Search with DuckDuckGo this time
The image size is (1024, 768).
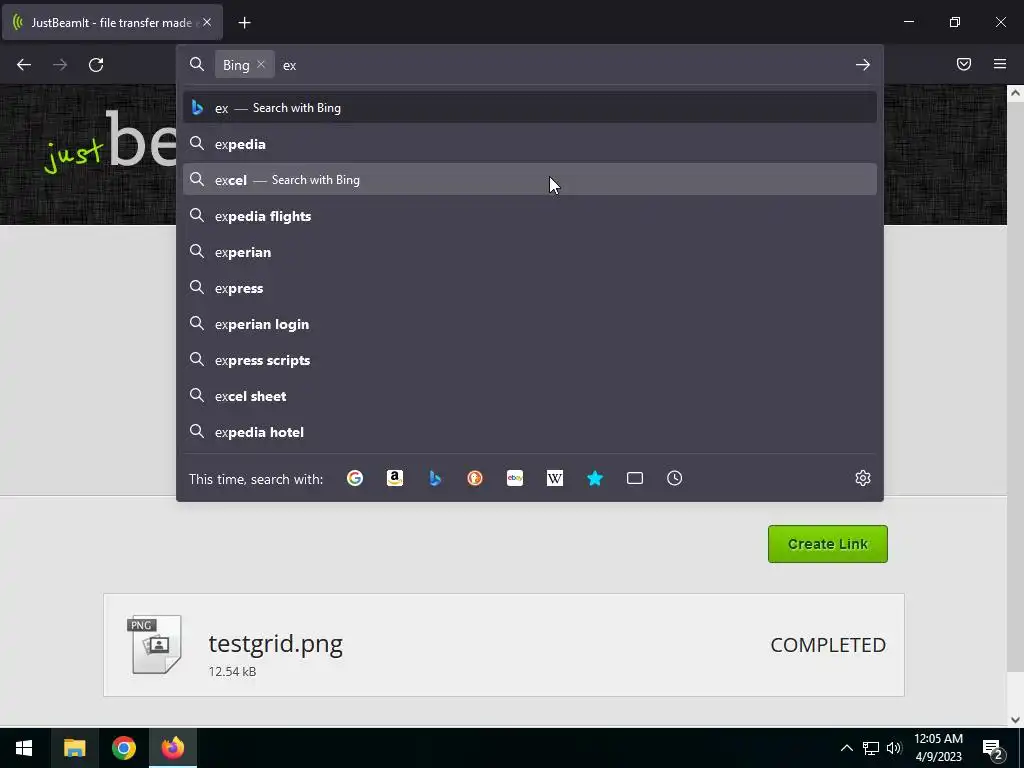(x=475, y=478)
